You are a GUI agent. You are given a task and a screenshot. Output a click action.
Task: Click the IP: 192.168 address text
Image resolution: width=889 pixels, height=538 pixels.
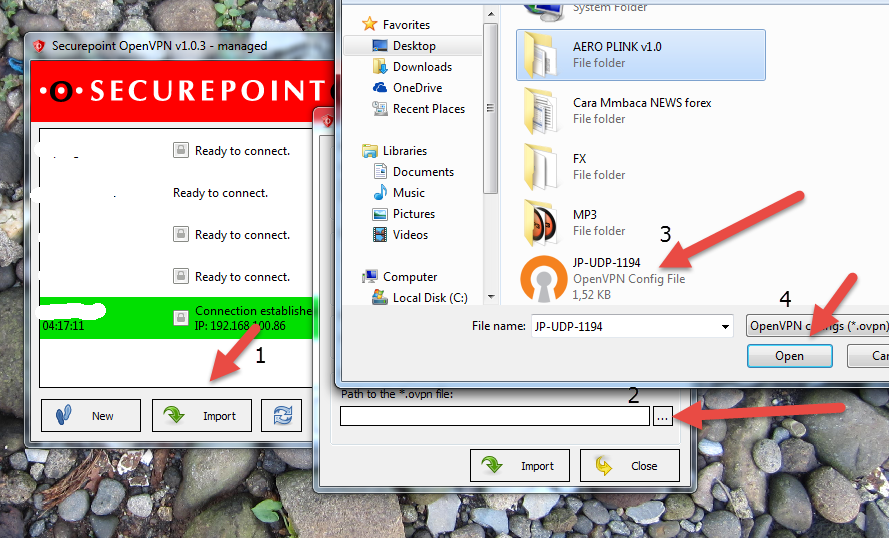pos(240,326)
